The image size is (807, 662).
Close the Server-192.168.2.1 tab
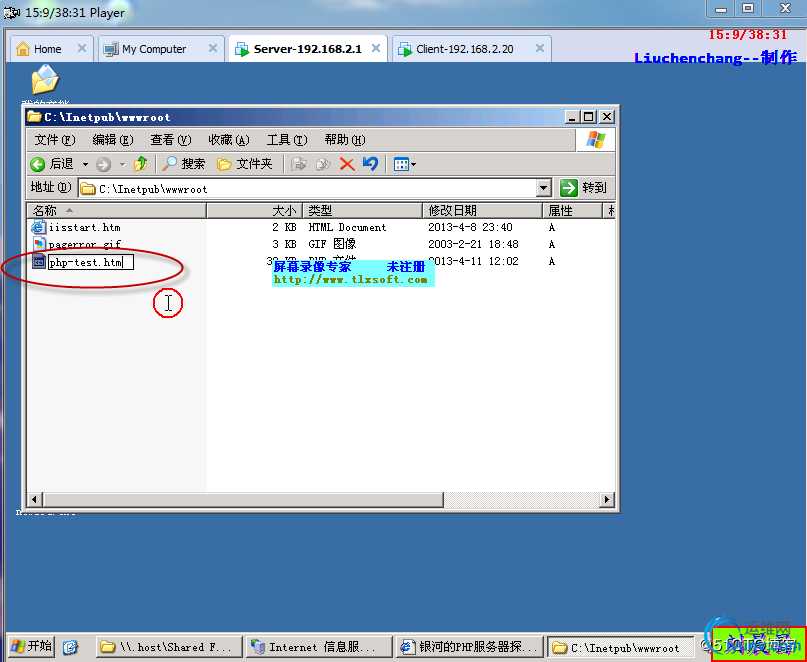click(376, 48)
